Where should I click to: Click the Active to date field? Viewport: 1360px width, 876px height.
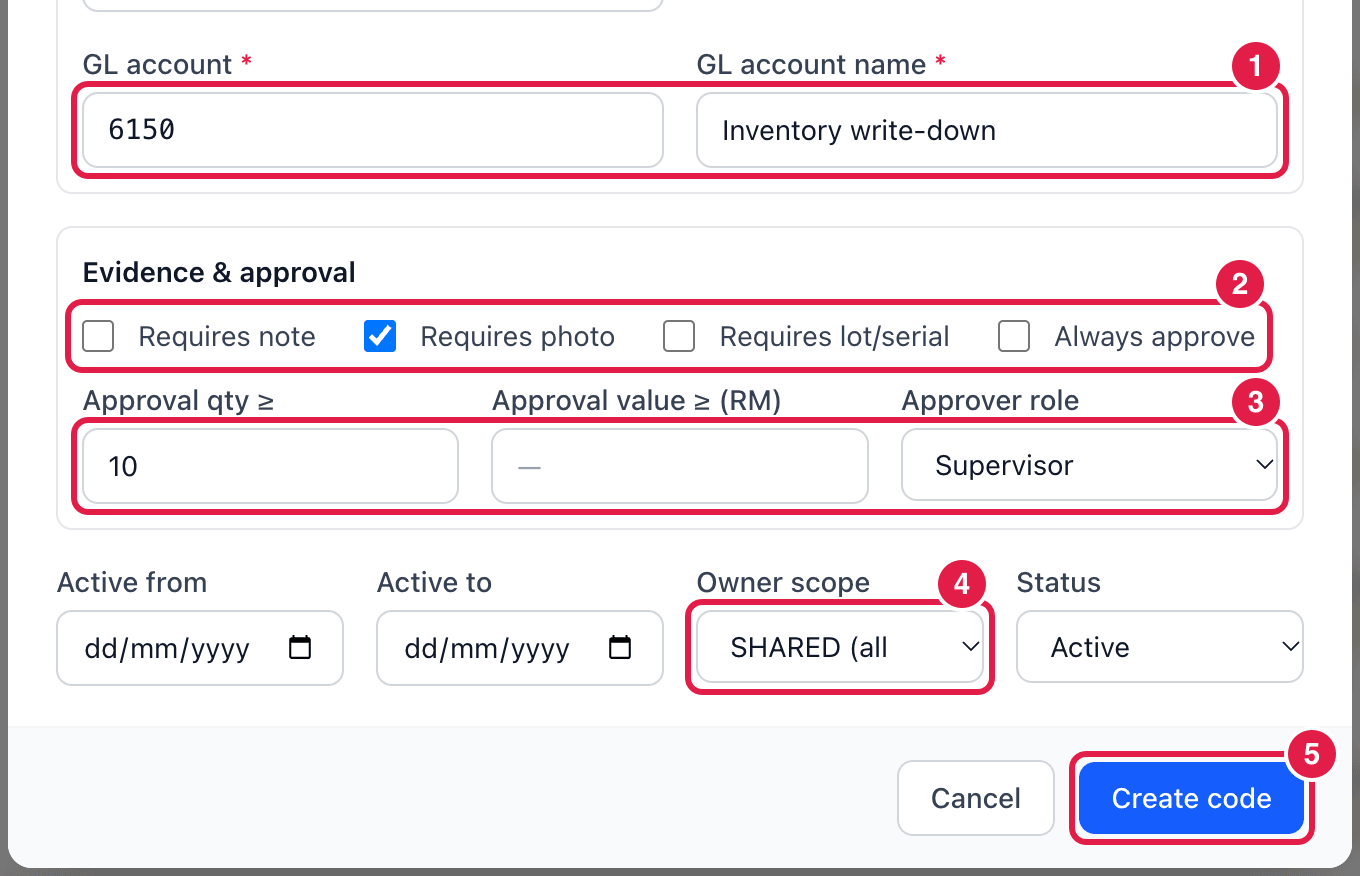pyautogui.click(x=520, y=648)
